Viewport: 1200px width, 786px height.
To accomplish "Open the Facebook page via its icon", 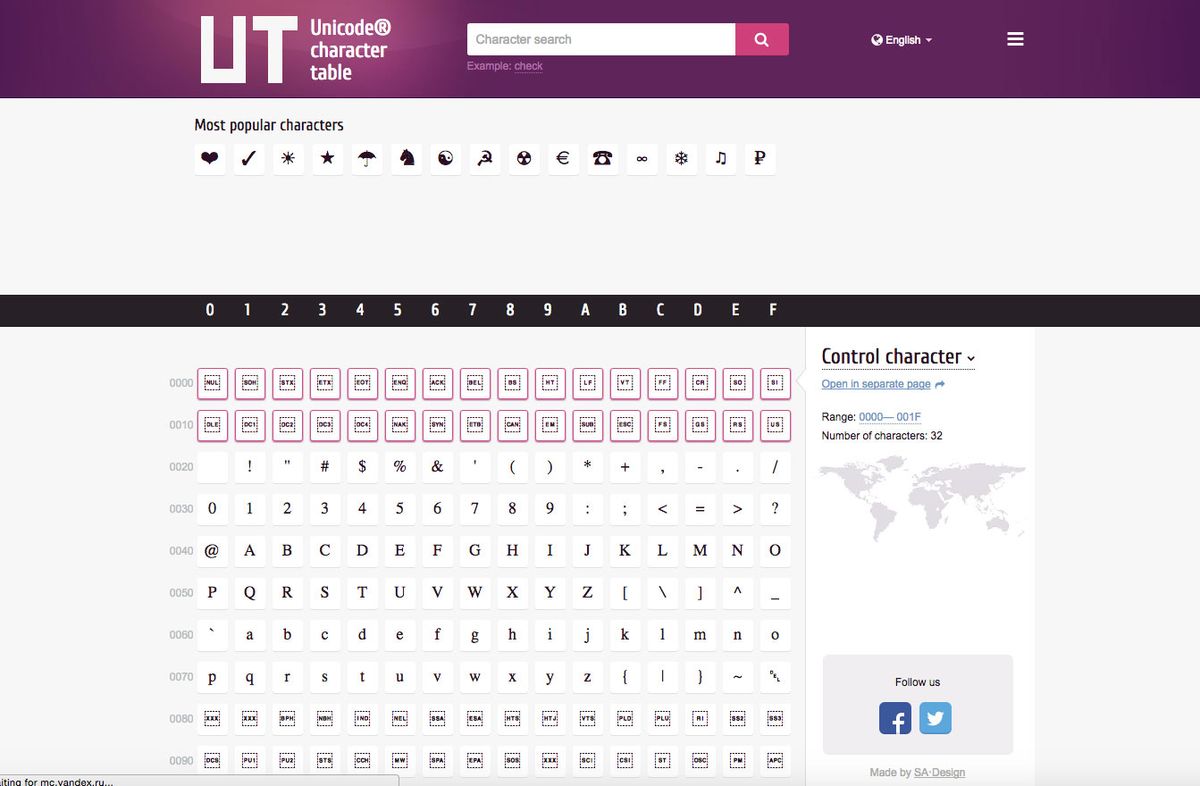I will 895,718.
